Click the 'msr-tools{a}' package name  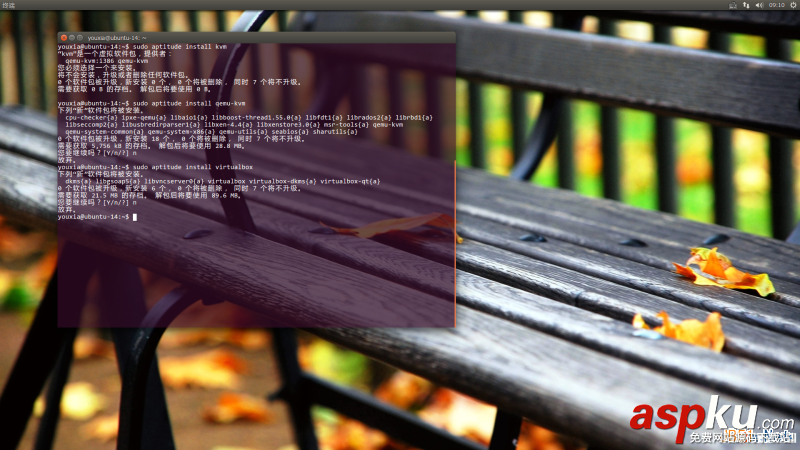(346, 124)
